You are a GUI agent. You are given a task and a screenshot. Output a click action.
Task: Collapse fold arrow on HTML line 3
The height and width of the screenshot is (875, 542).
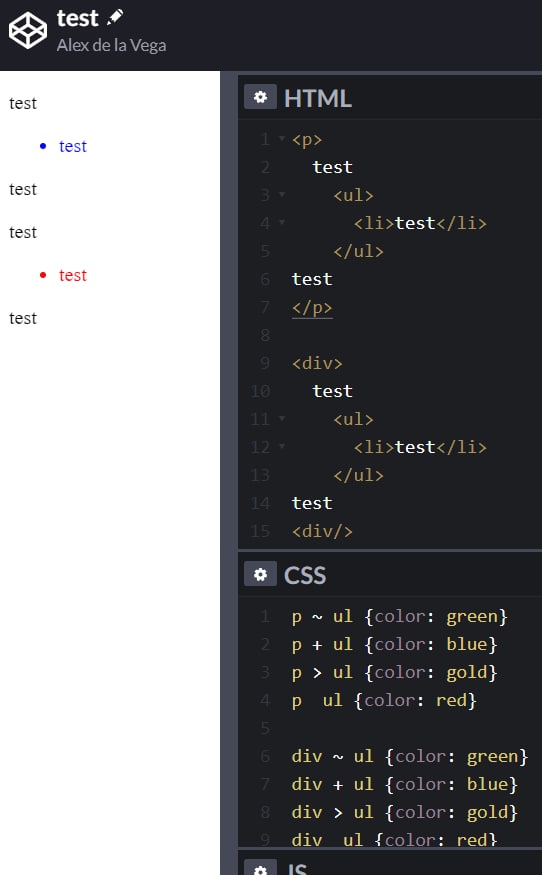[x=282, y=194]
